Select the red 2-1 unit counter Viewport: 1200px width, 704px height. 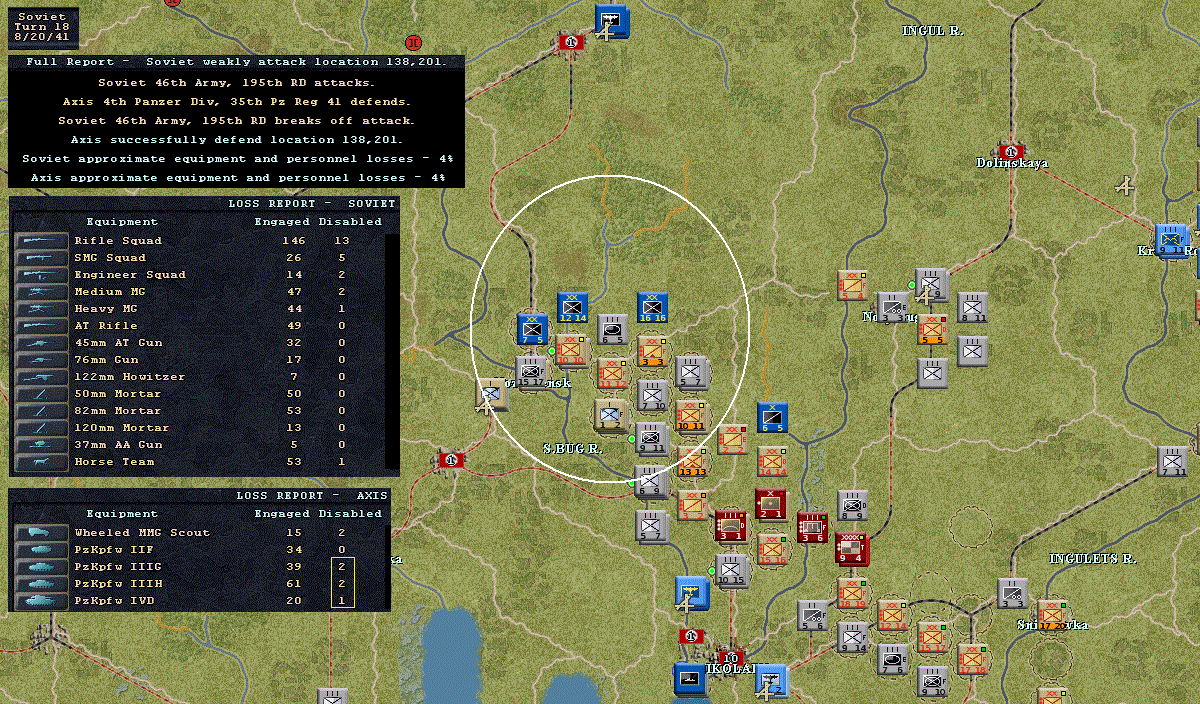coord(771,504)
